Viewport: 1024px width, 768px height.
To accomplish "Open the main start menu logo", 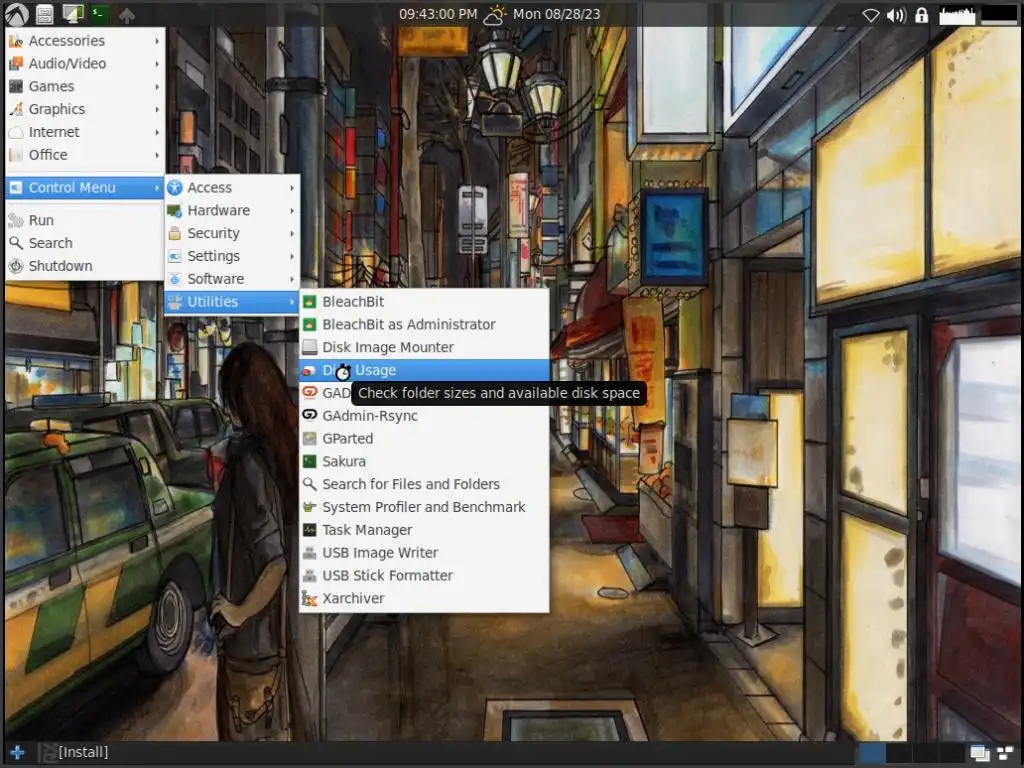I will (16, 14).
